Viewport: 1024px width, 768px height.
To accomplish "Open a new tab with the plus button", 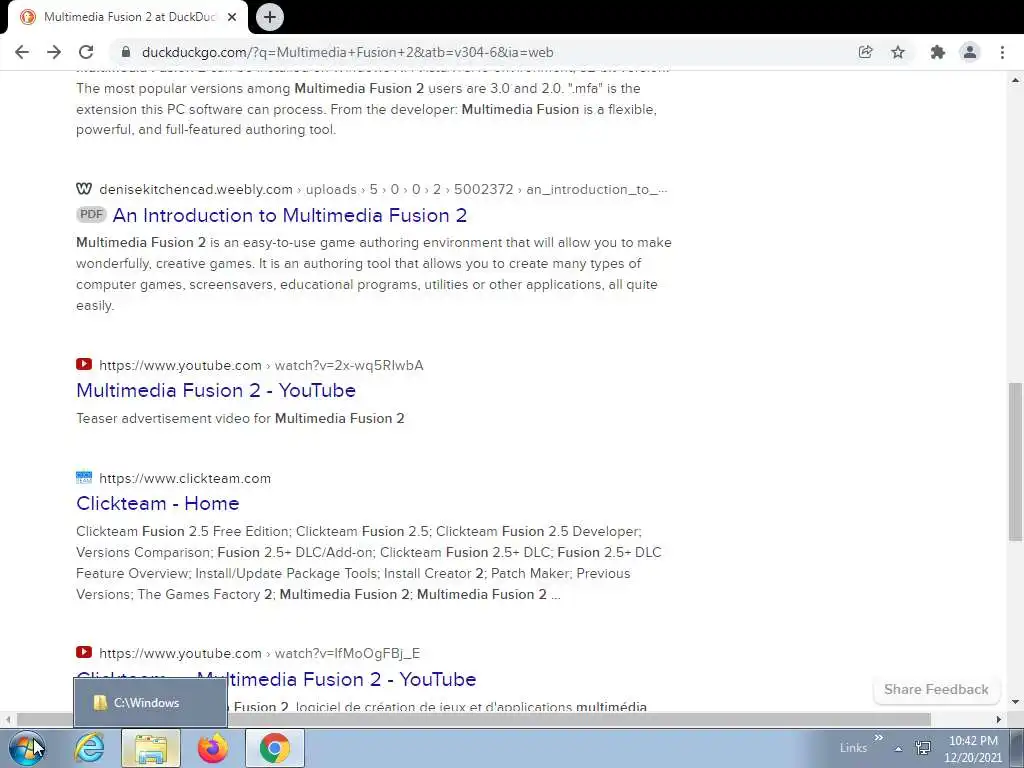I will (x=270, y=17).
